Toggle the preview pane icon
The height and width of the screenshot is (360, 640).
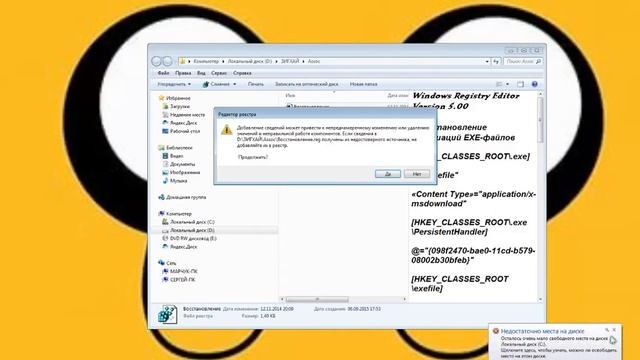(520, 84)
